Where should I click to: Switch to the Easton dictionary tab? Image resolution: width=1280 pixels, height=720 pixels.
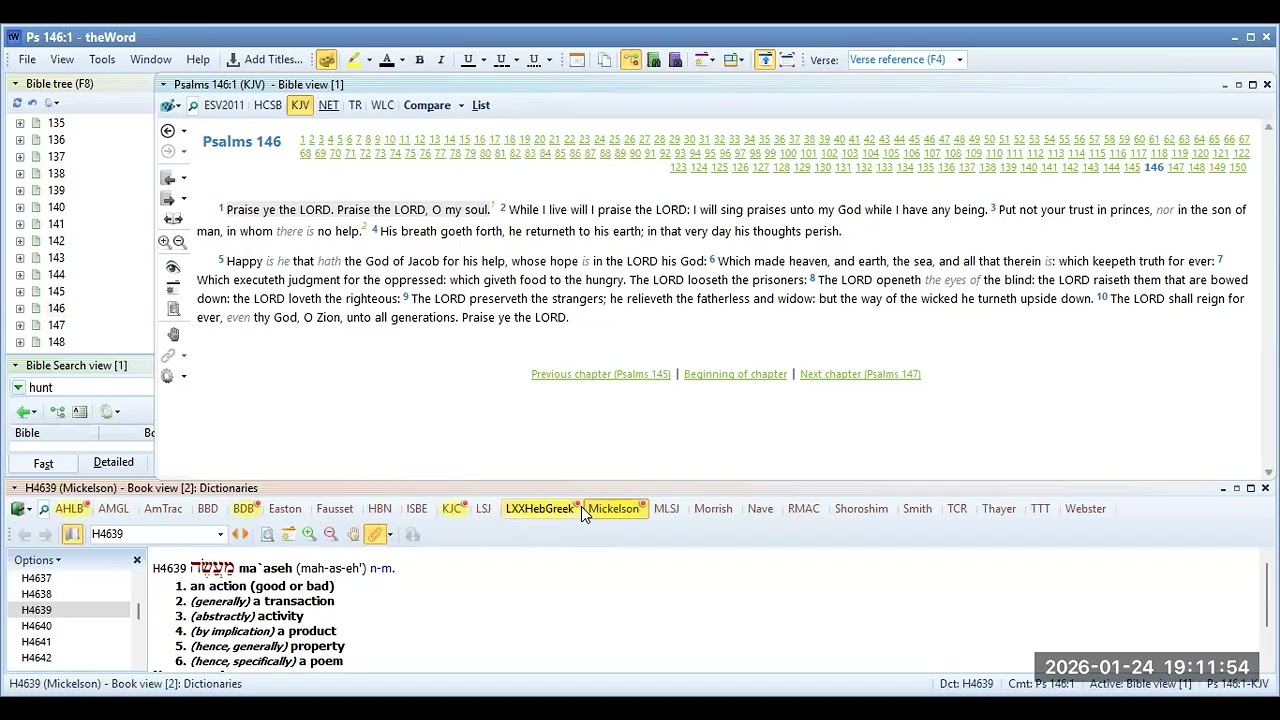[x=285, y=509]
